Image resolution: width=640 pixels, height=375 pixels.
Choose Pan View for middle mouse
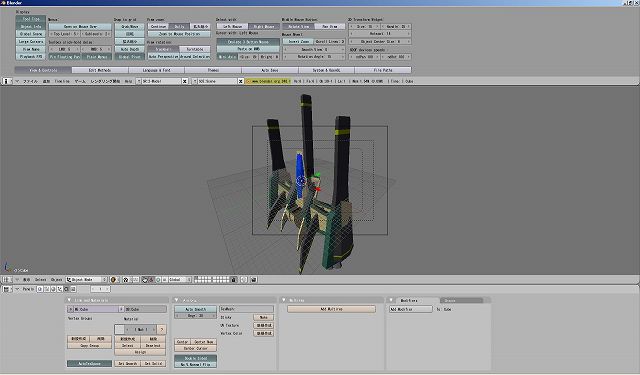click(x=330, y=27)
